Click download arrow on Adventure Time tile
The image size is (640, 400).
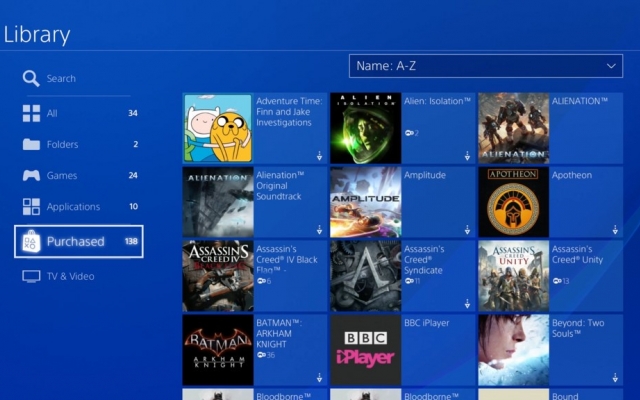(x=319, y=156)
